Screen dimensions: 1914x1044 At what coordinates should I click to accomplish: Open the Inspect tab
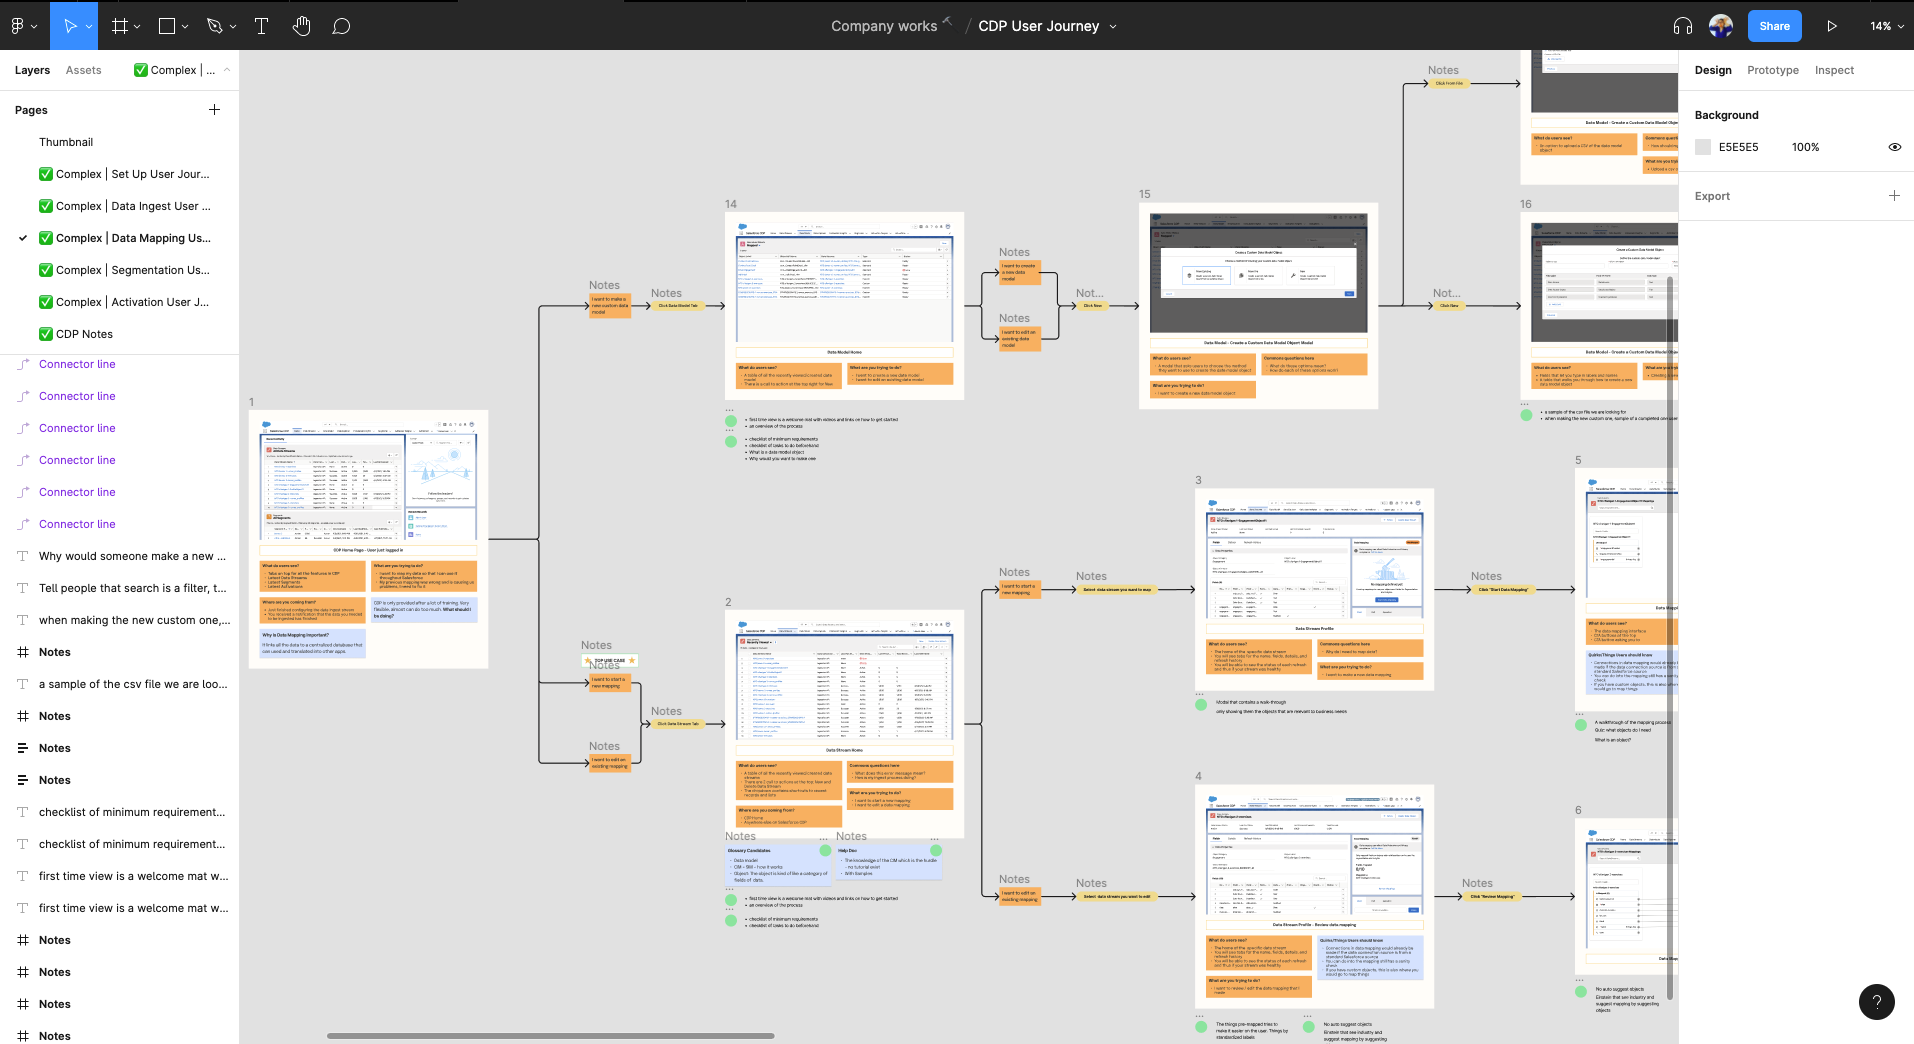pyautogui.click(x=1834, y=70)
